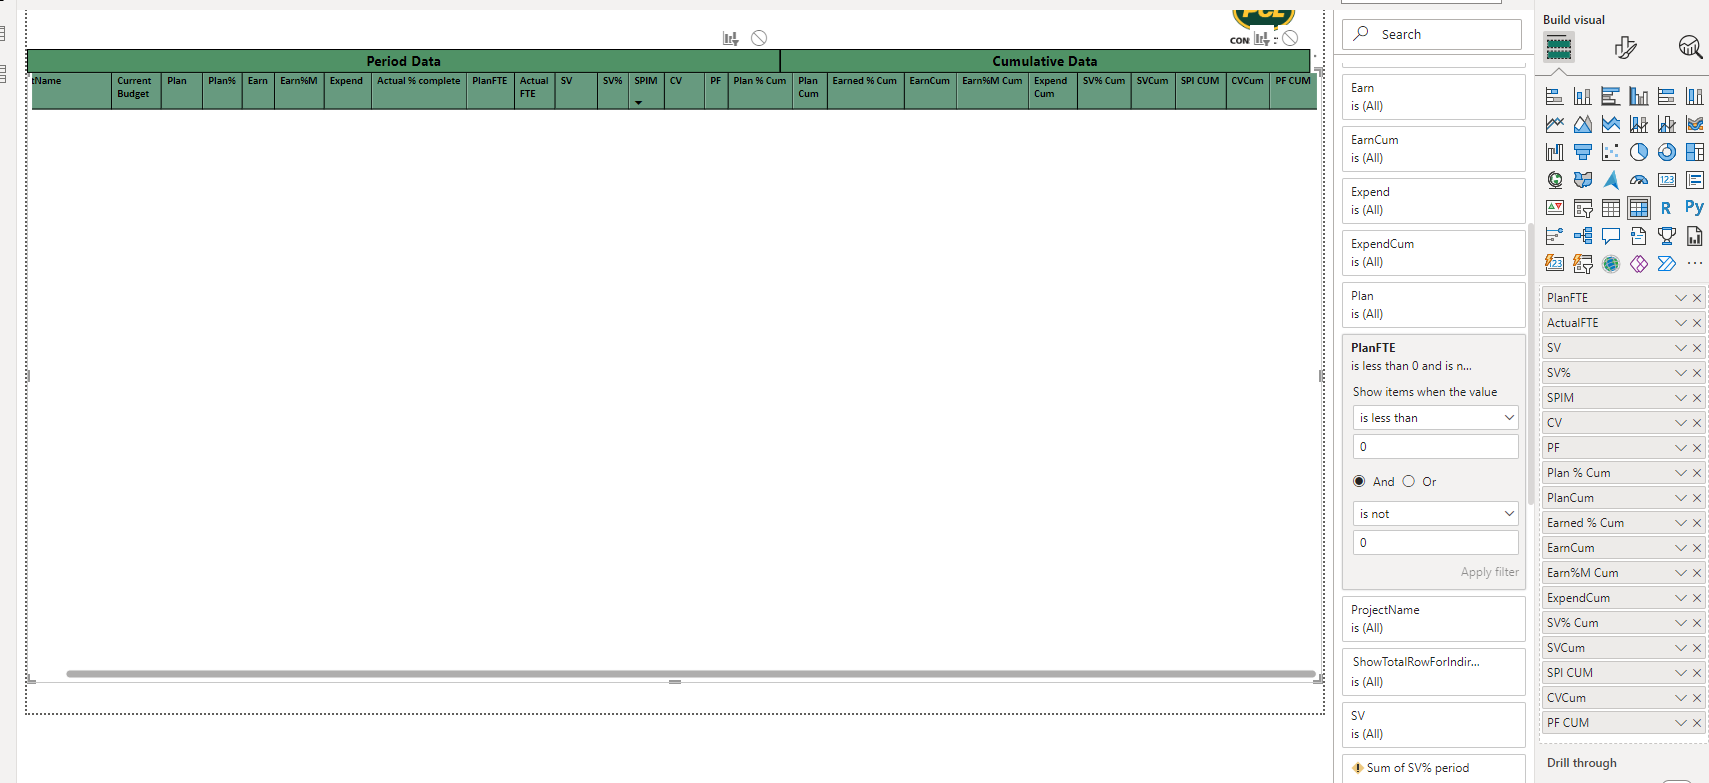
Task: Pick the pie chart visual
Action: [x=1638, y=153]
